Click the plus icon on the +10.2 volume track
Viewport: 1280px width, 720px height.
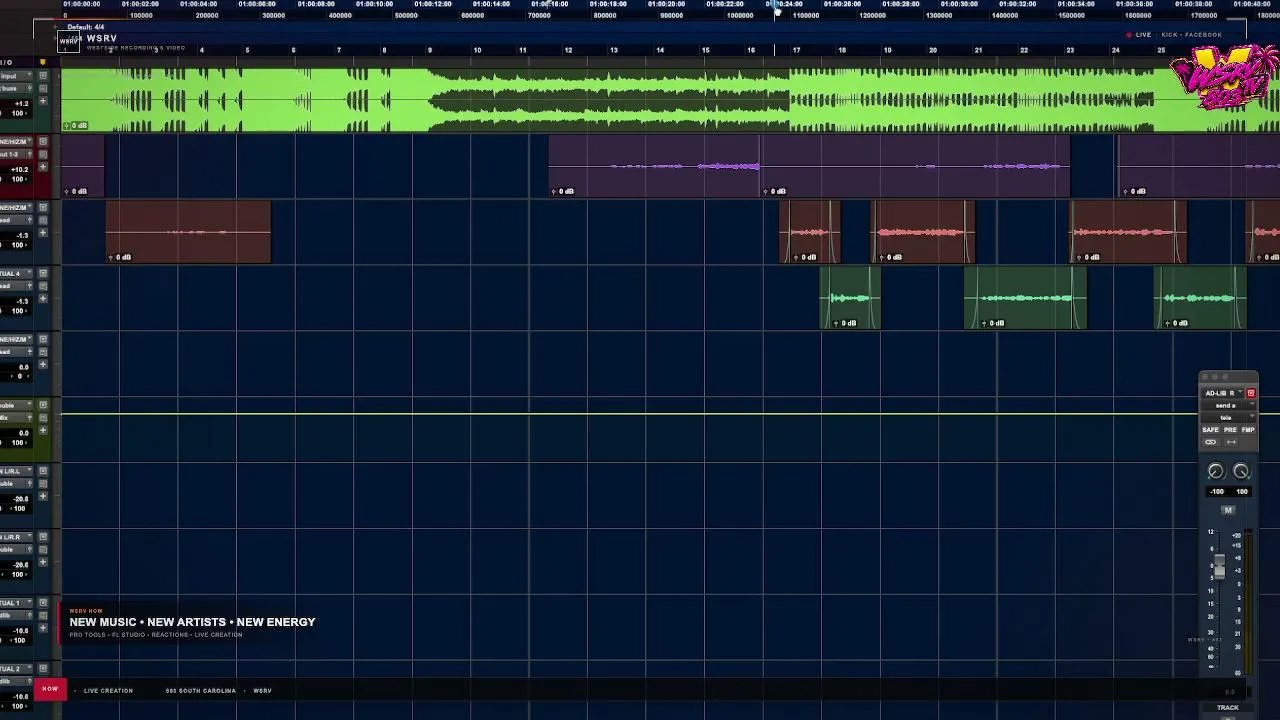click(x=43, y=167)
